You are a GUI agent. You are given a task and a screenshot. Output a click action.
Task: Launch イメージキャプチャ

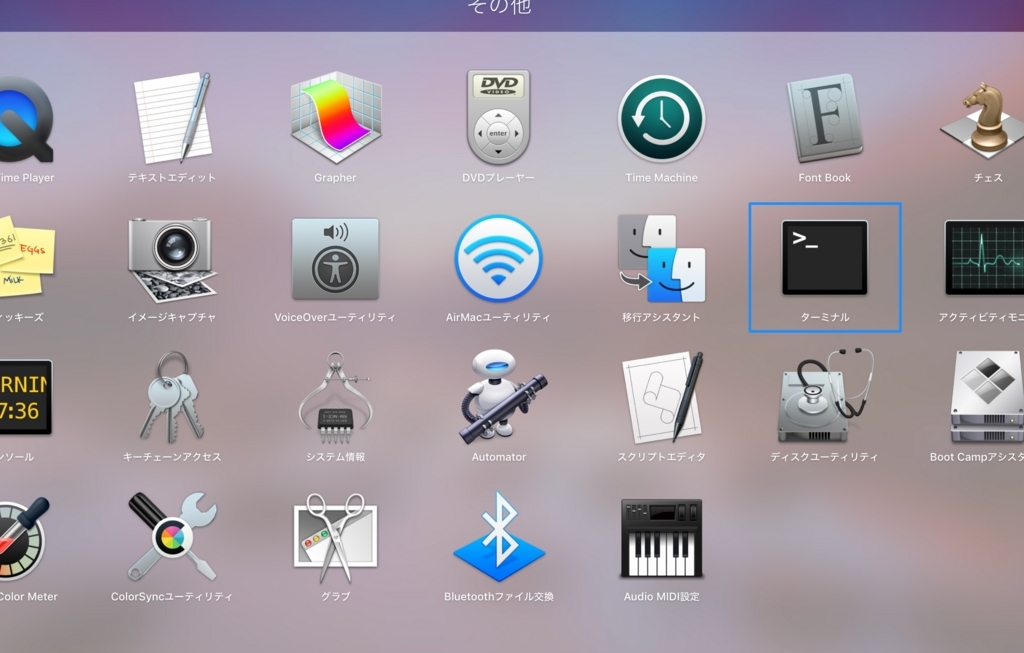(172, 260)
